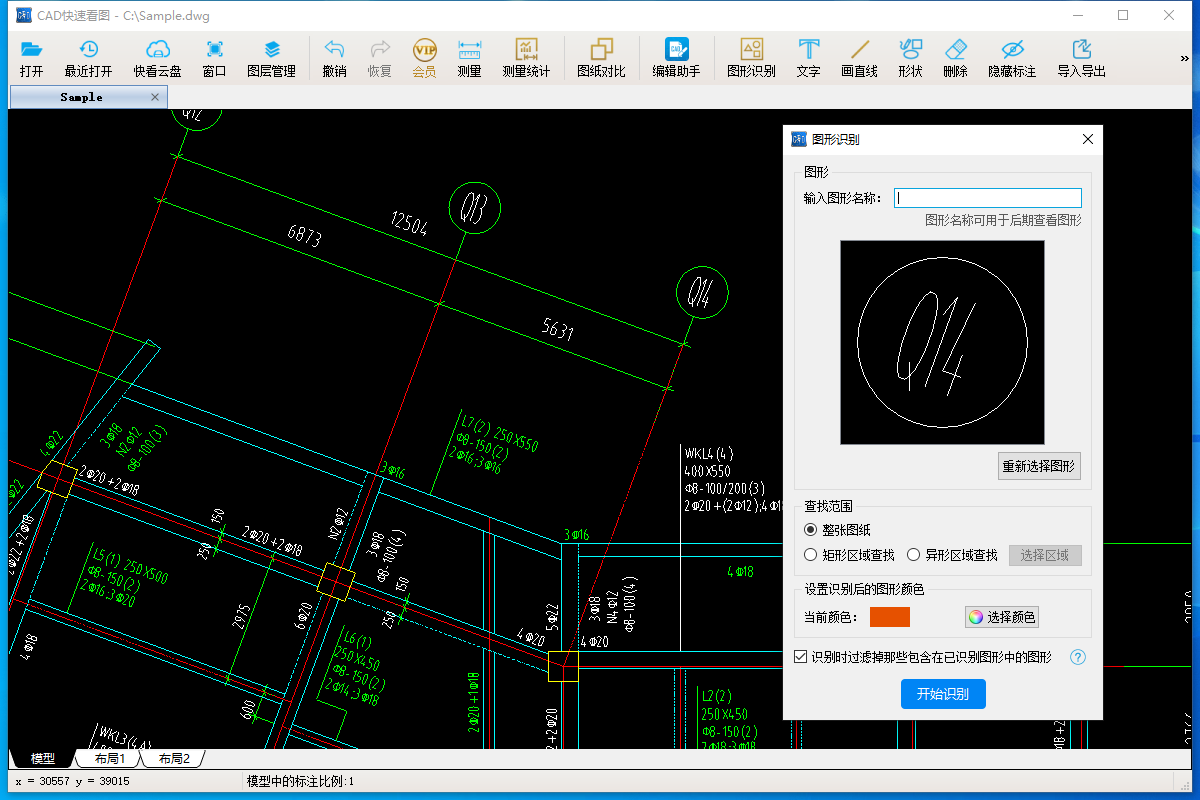Click the shape name input field
This screenshot has width=1200, height=800.
click(x=988, y=197)
